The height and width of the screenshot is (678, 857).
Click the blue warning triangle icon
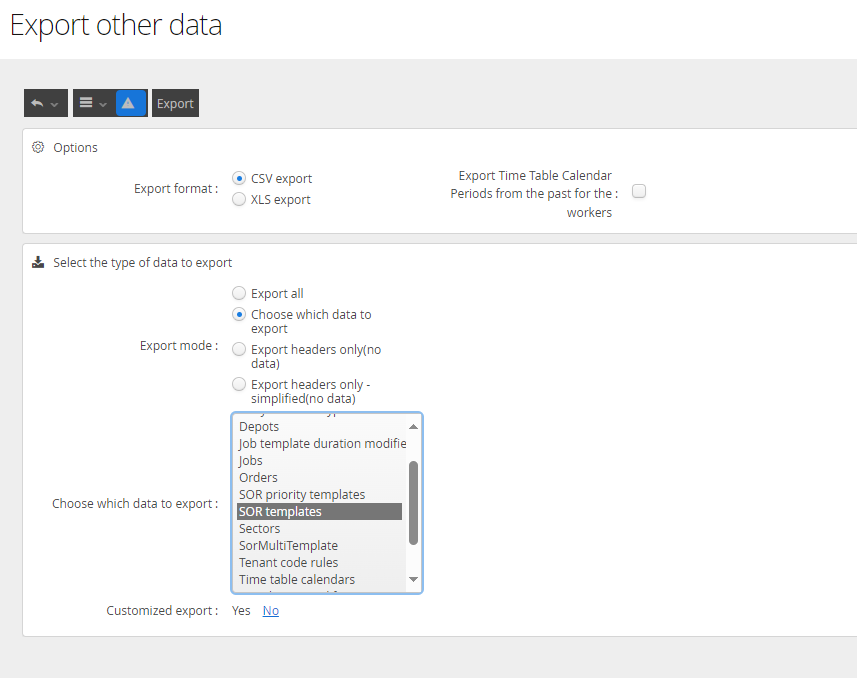point(129,103)
